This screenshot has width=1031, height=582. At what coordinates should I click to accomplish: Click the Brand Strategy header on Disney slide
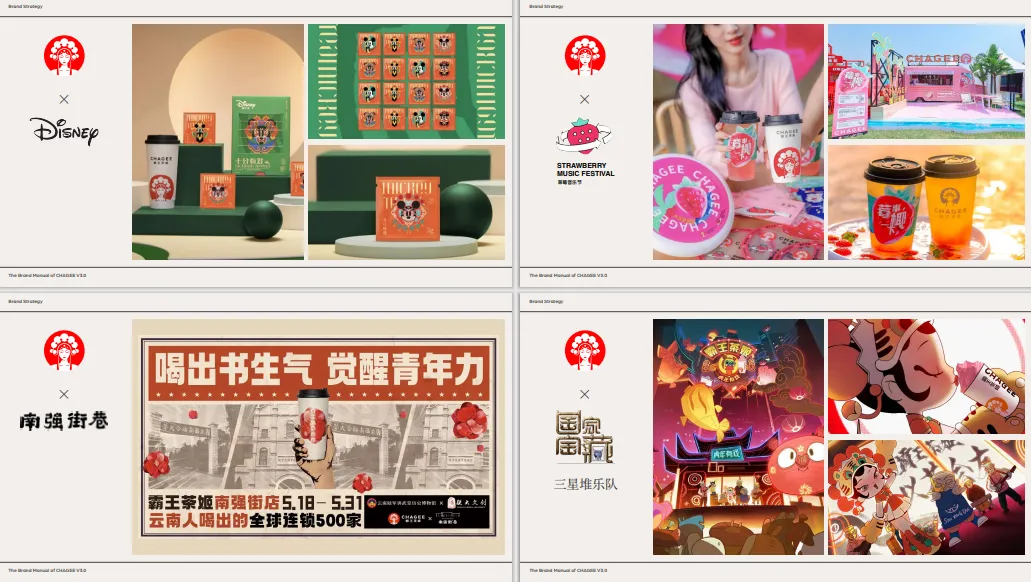(25, 7)
